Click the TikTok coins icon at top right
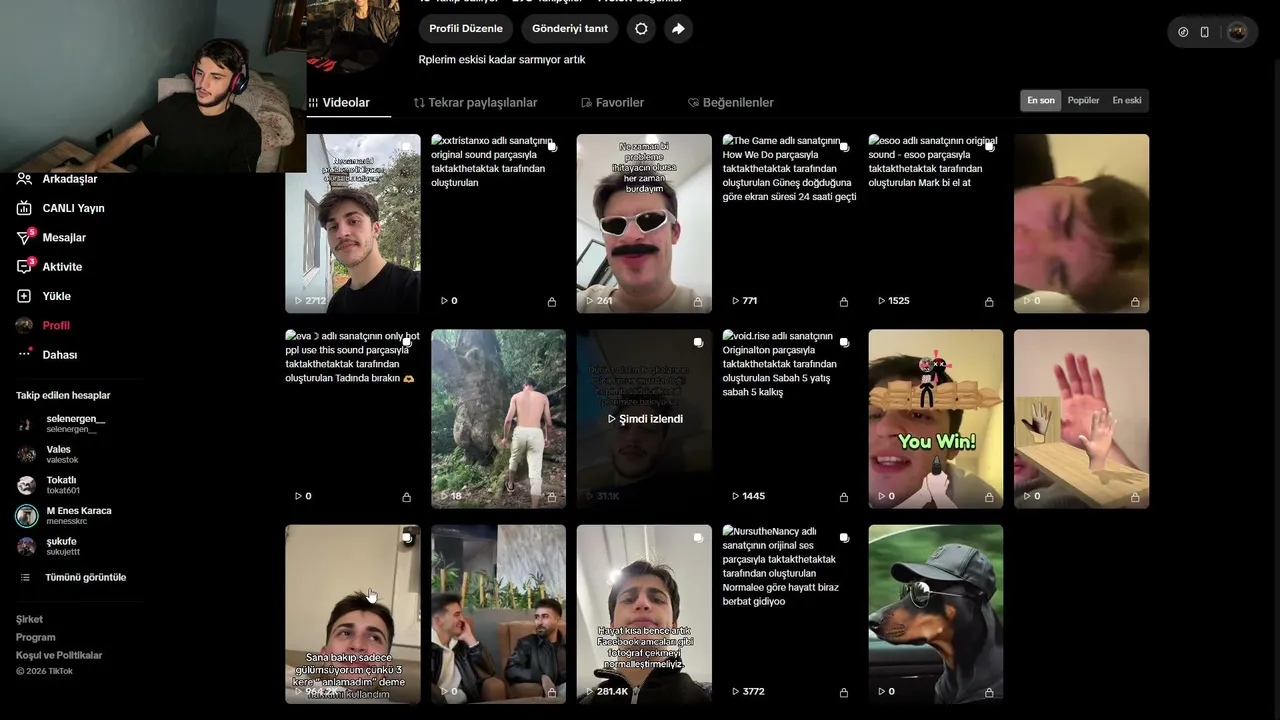 pyautogui.click(x=1183, y=32)
